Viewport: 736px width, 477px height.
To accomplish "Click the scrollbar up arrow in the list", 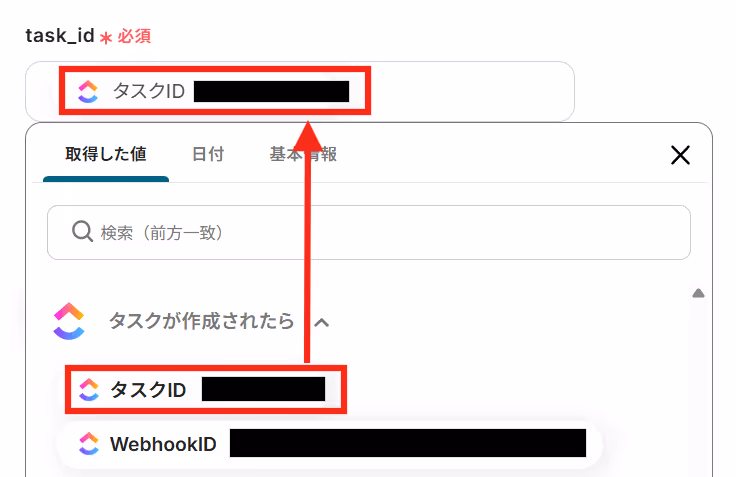I will tap(698, 293).
